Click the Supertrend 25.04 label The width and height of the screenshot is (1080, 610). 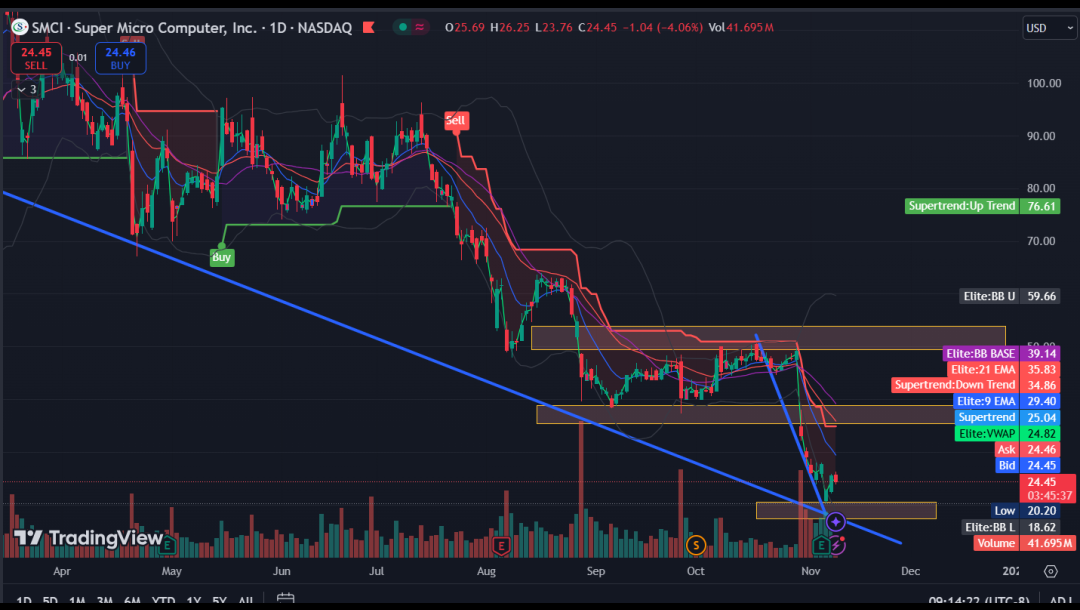1007,417
